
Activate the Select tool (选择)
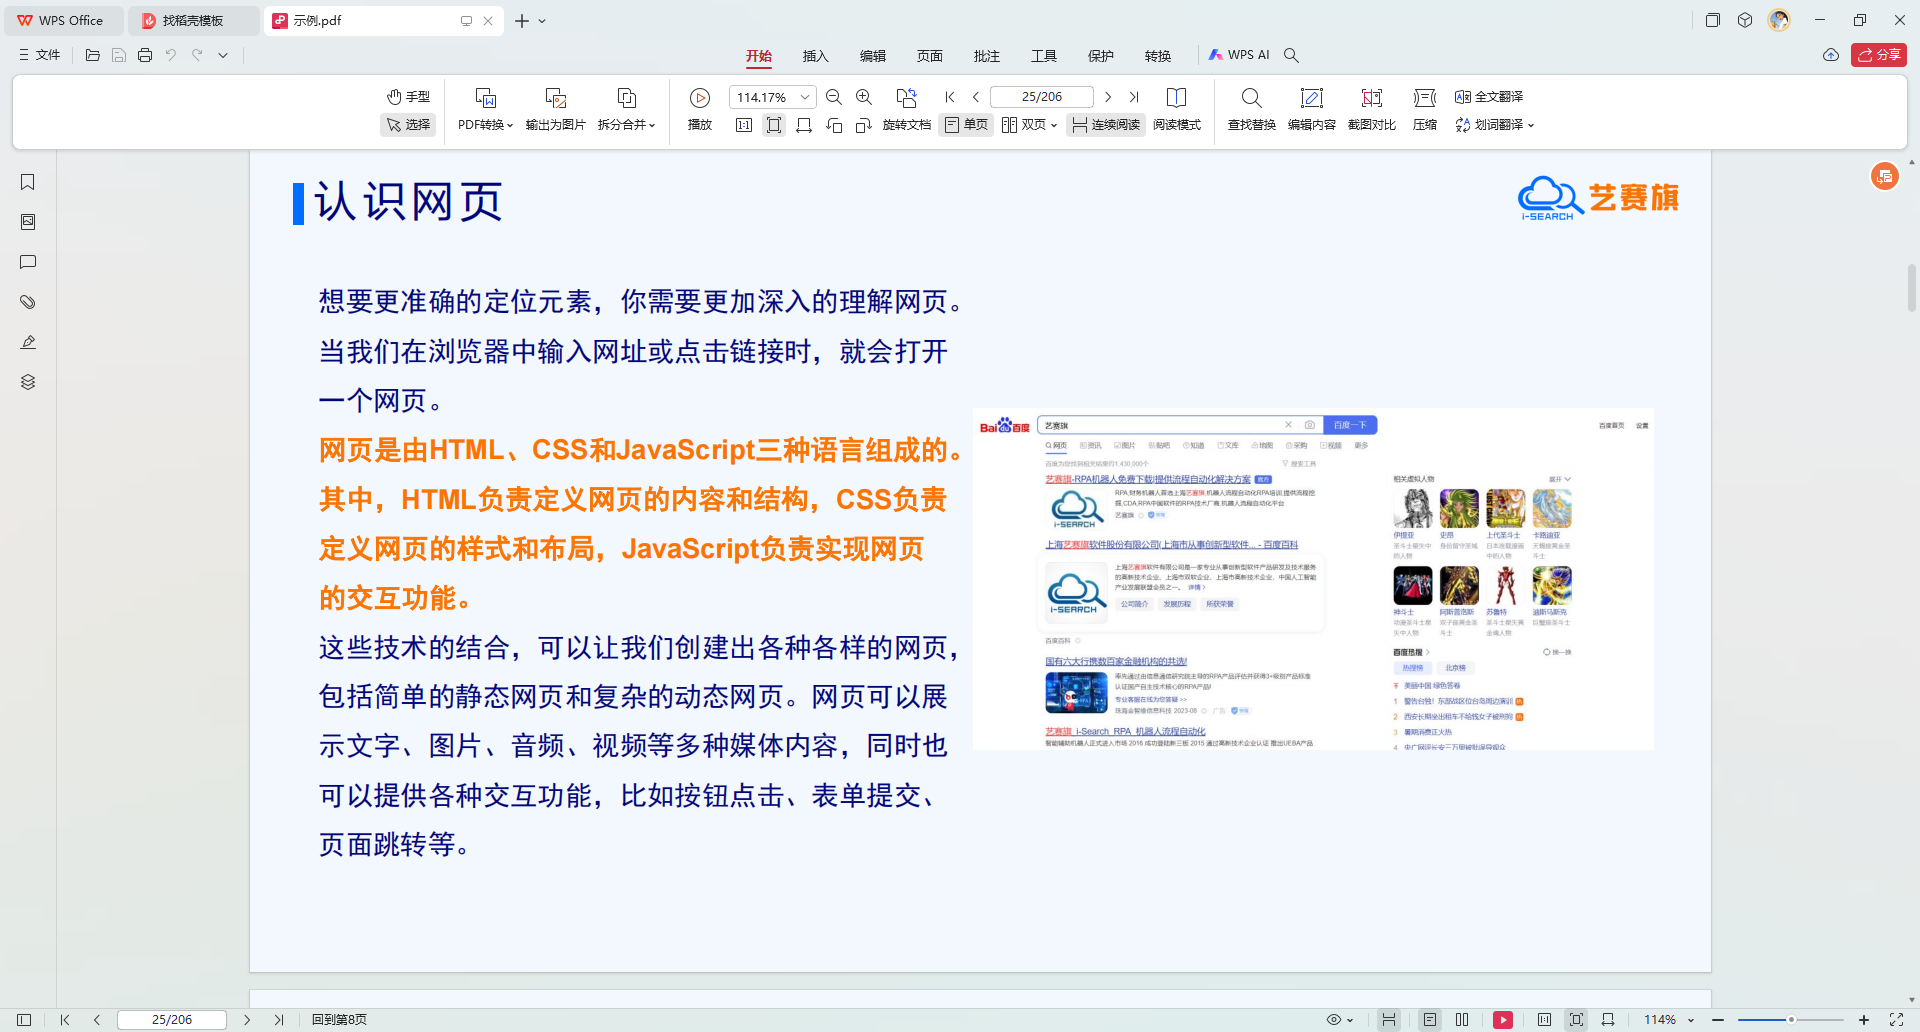click(x=408, y=125)
